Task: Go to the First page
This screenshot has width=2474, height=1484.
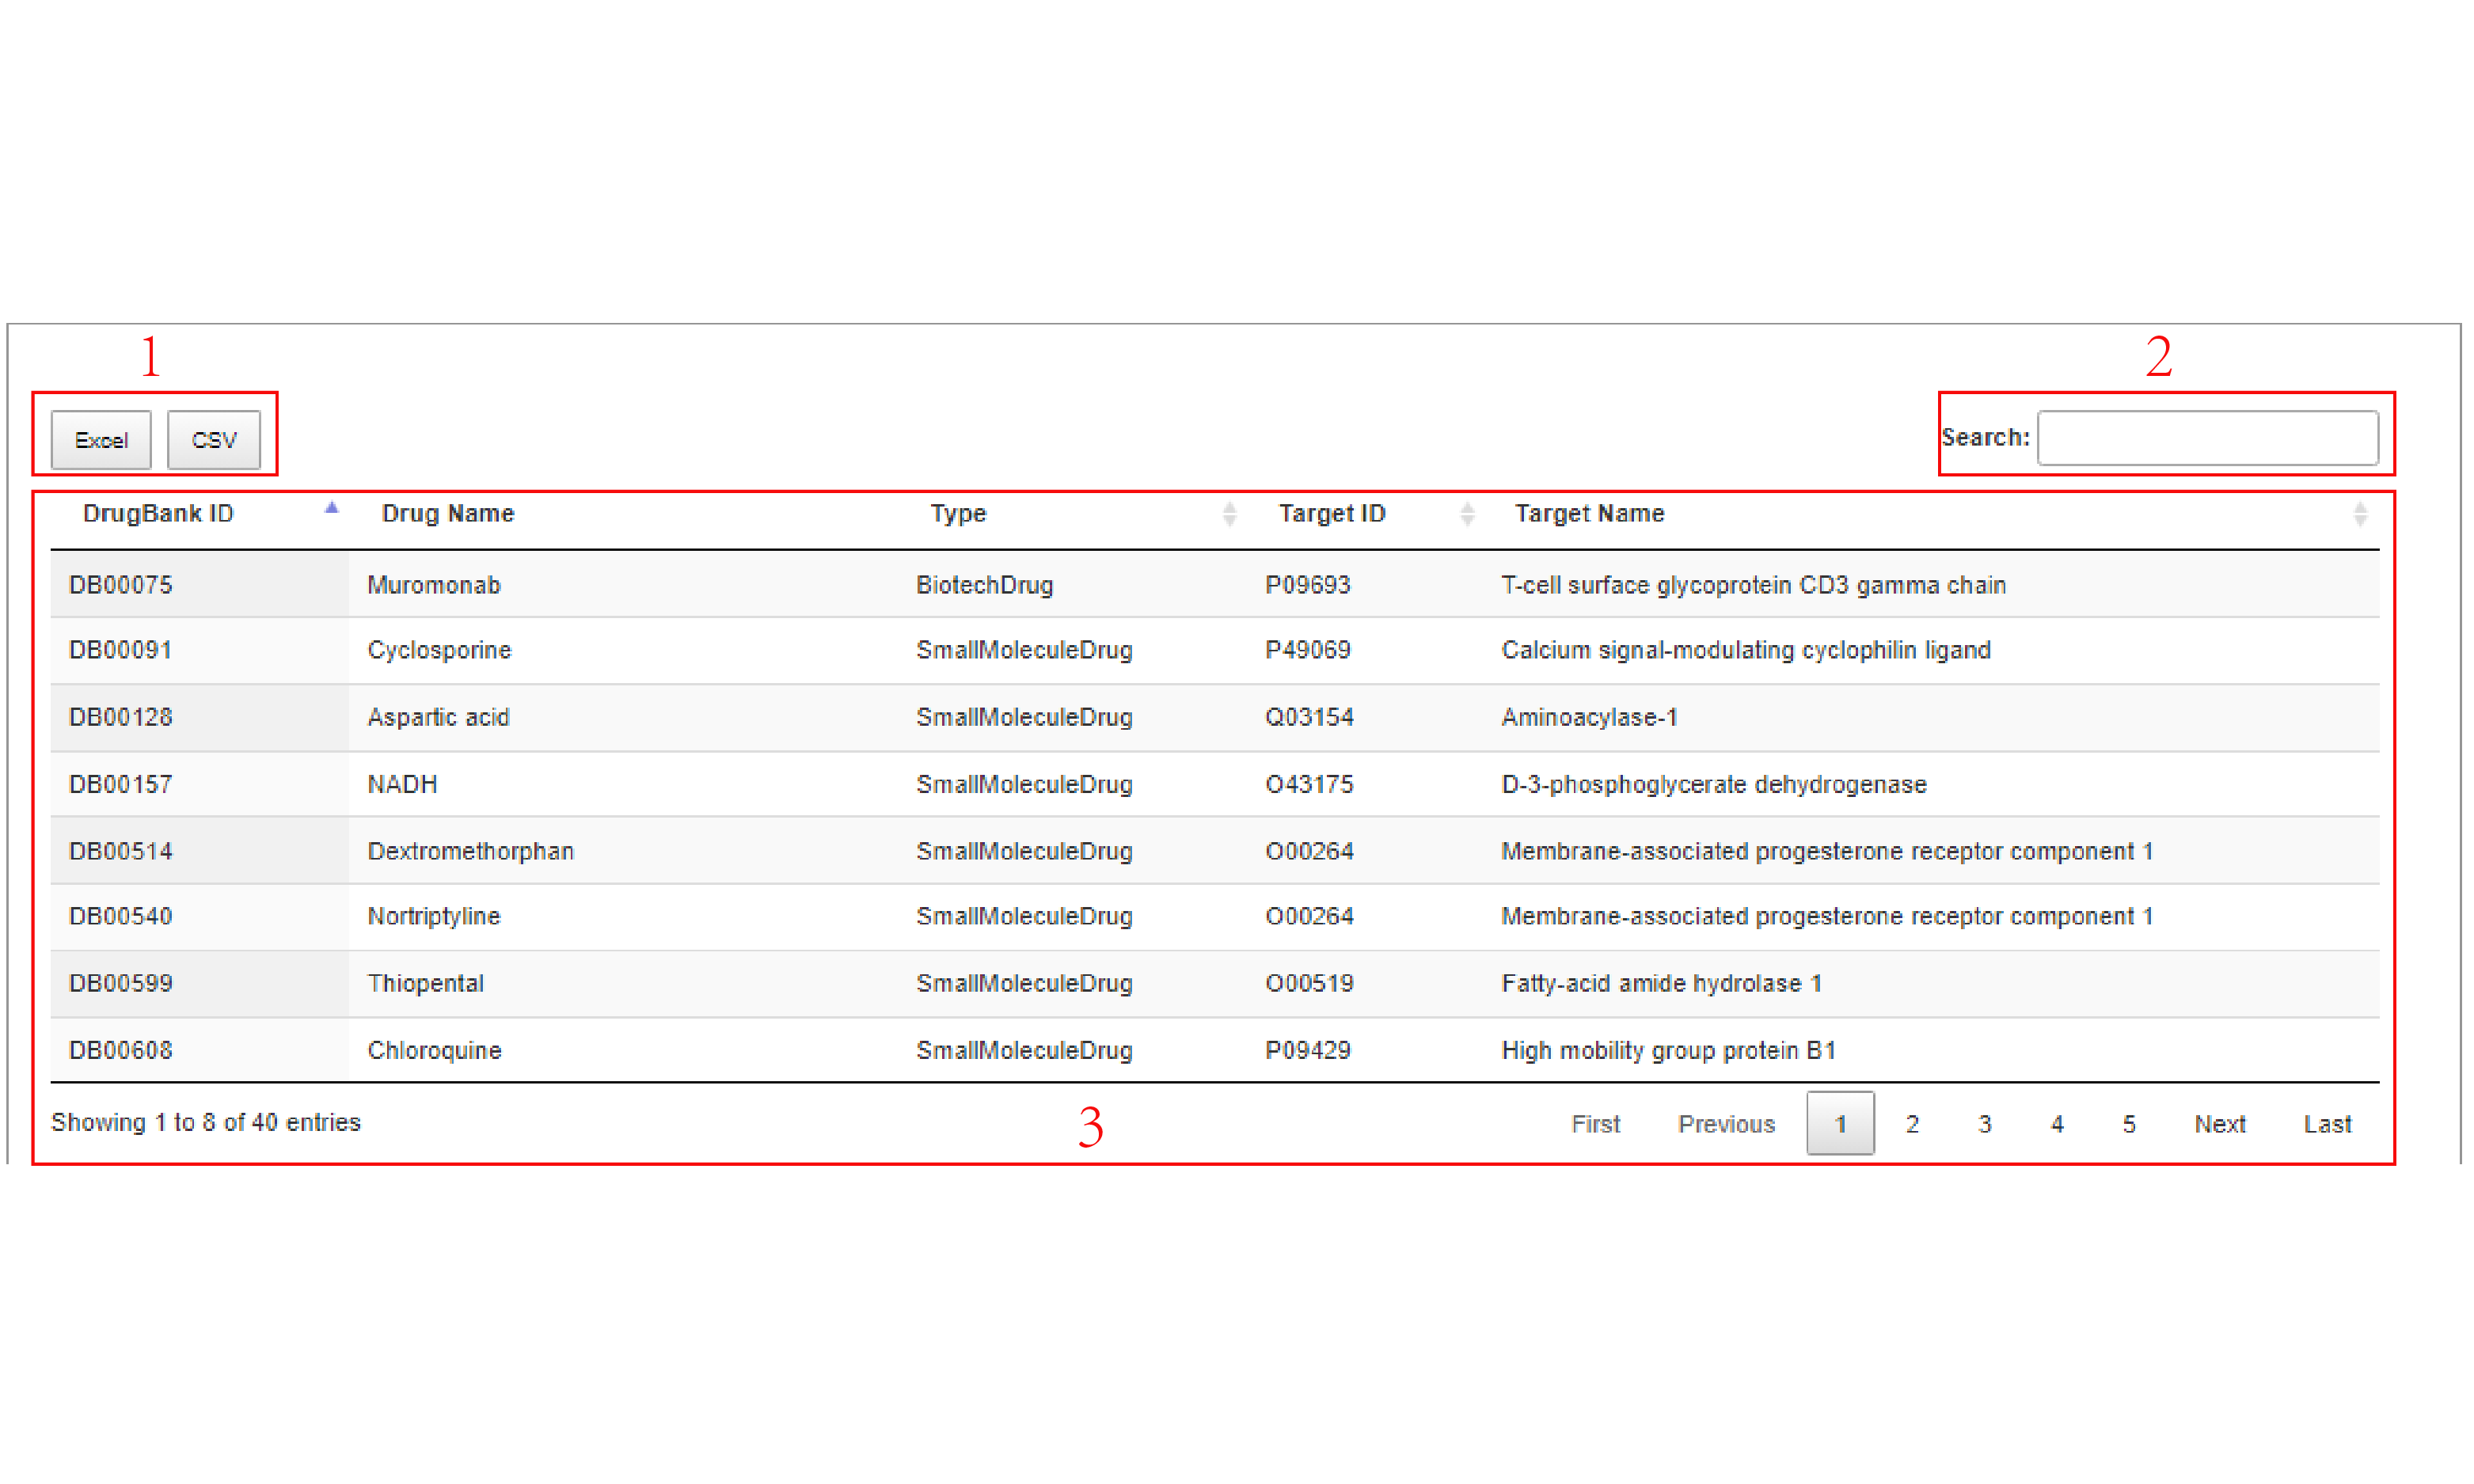Action: pyautogui.click(x=1595, y=1124)
